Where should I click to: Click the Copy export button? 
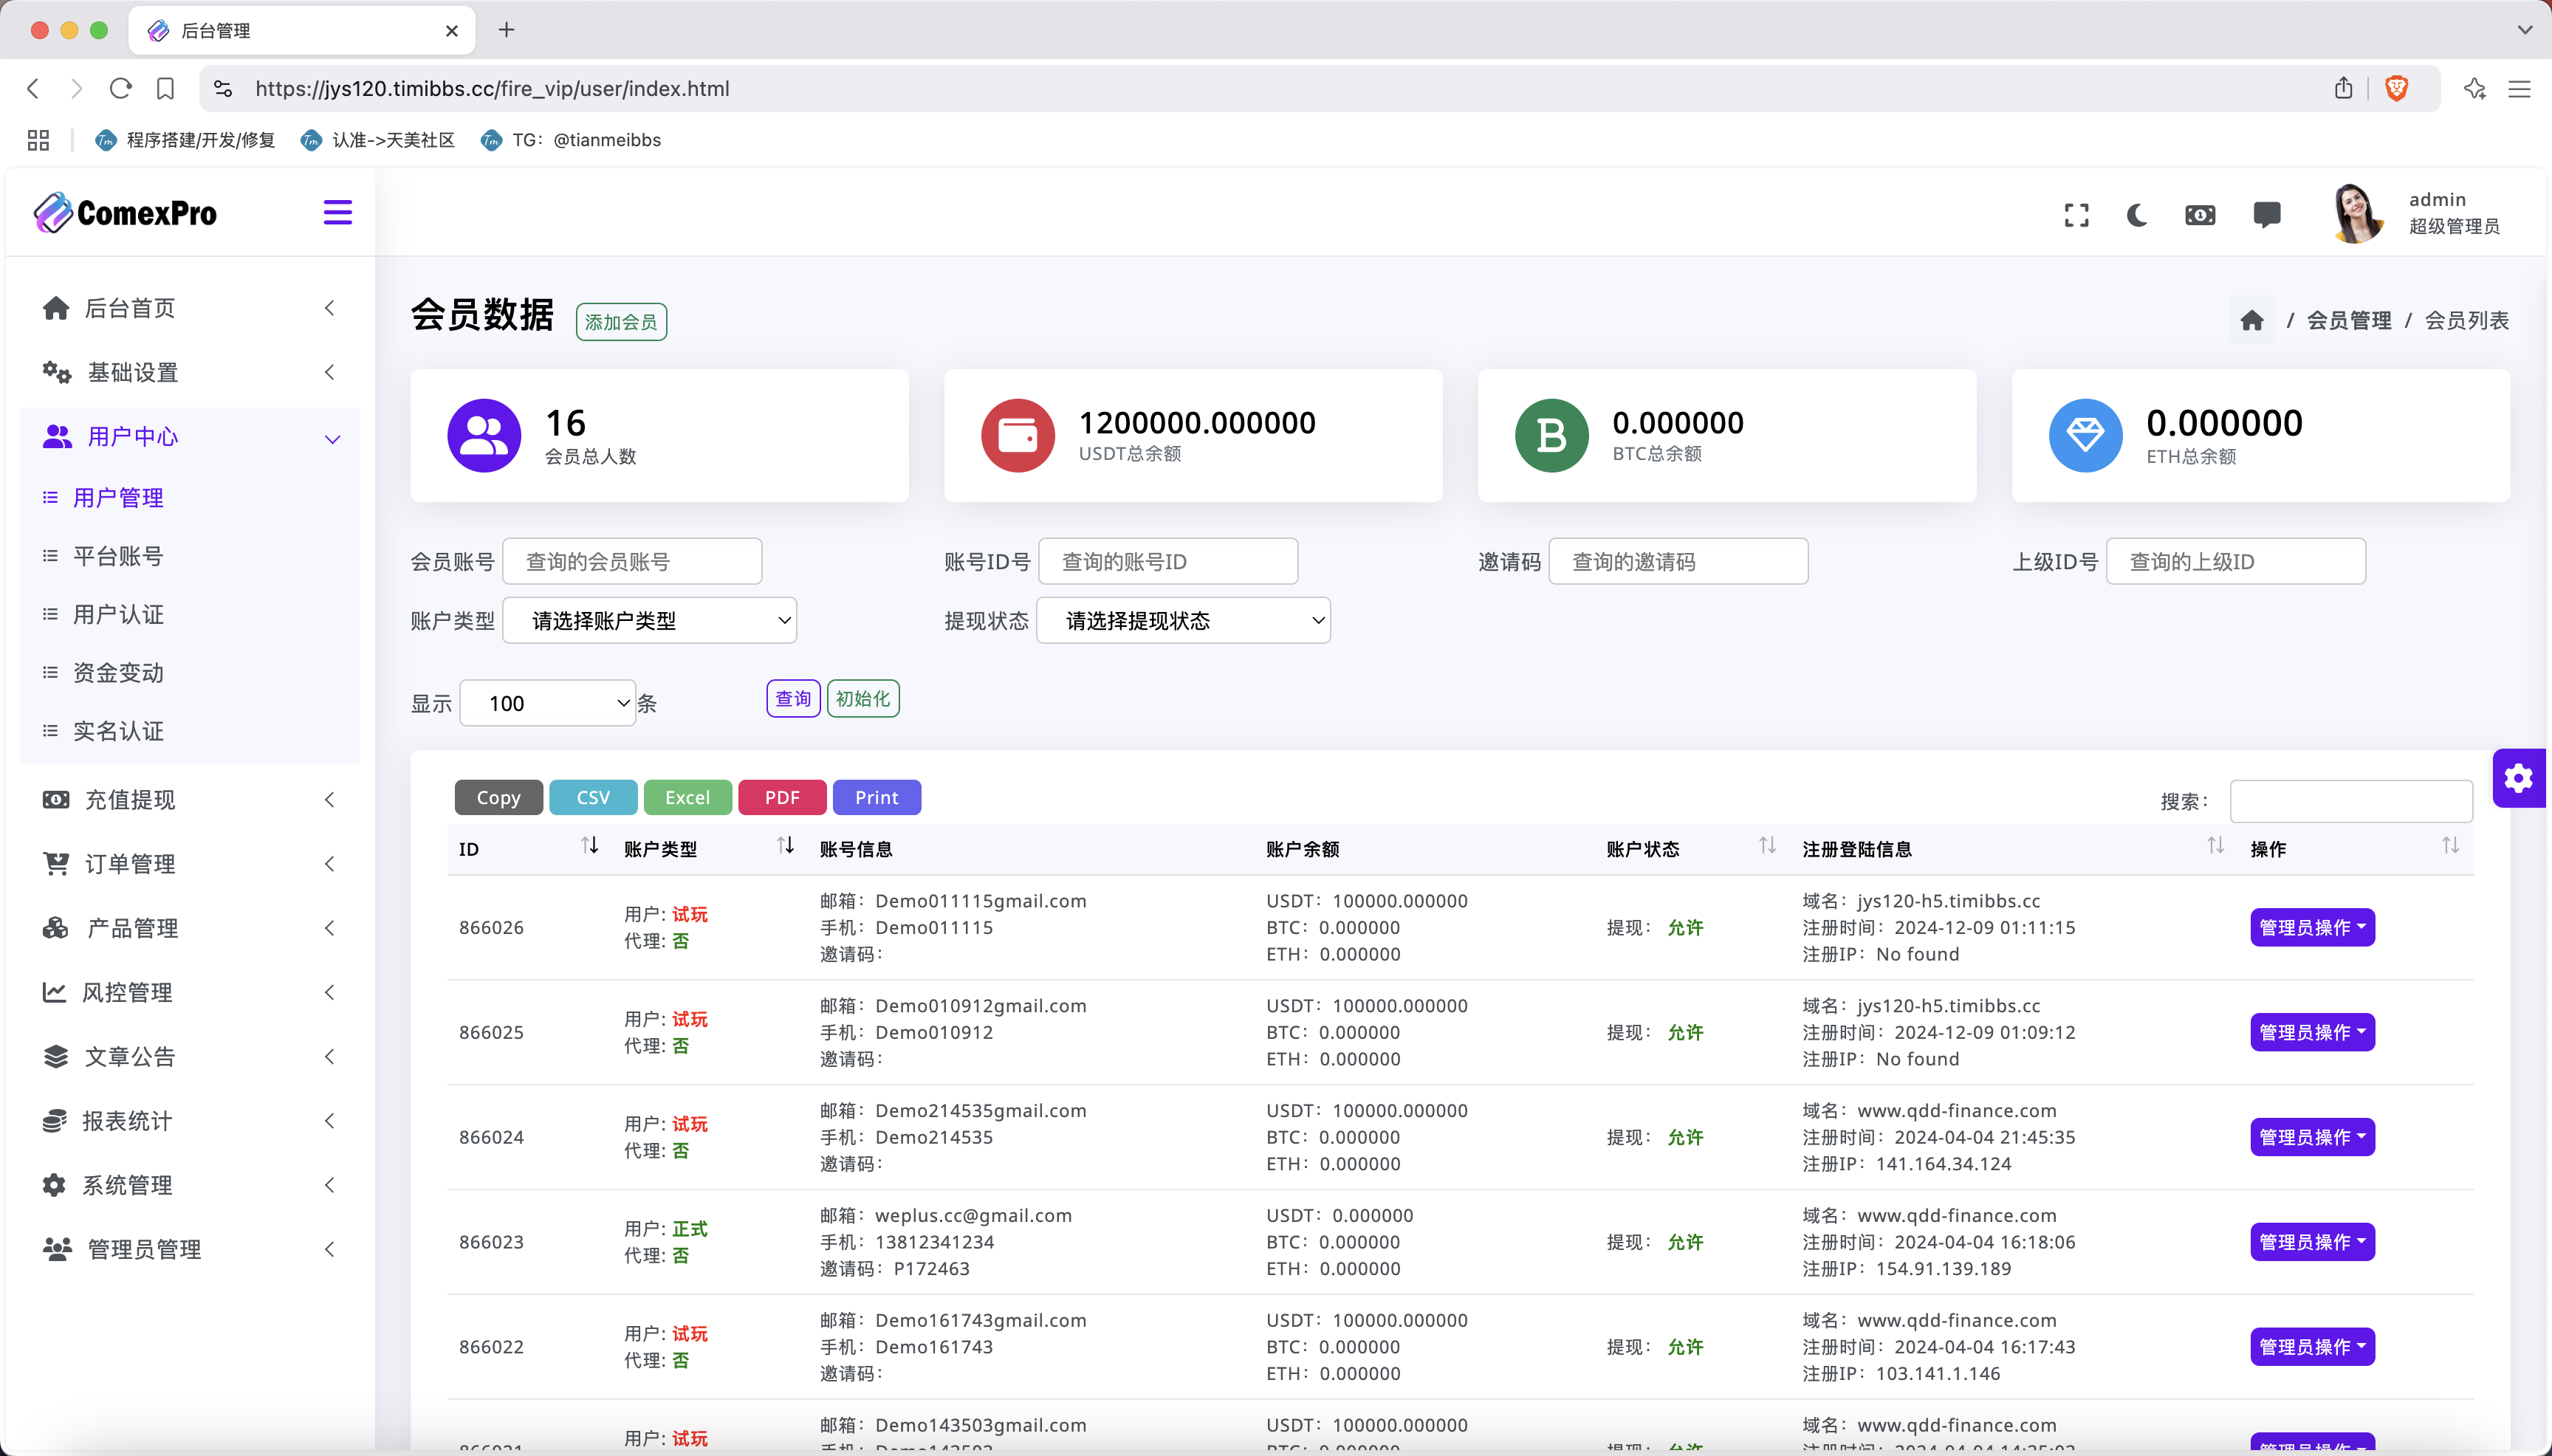tap(498, 797)
